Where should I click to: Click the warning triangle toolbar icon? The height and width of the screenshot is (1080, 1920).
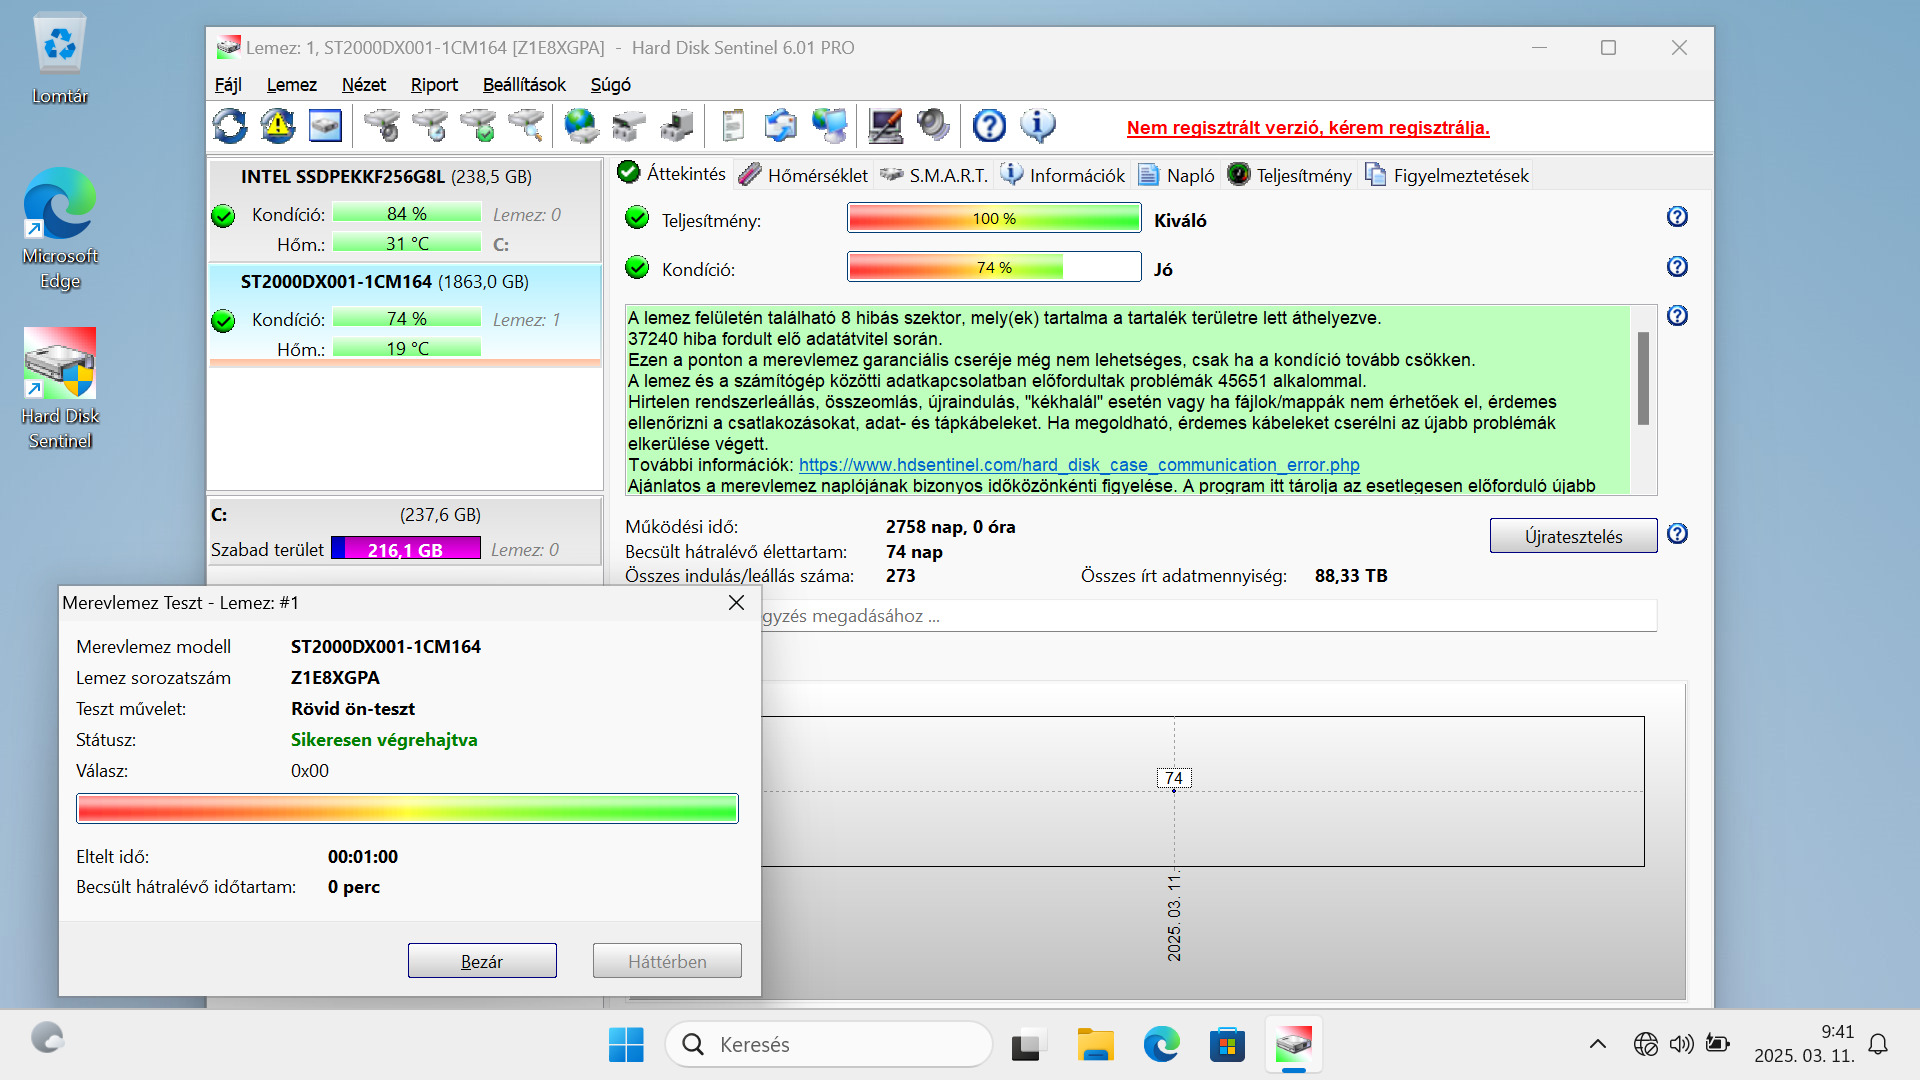(x=277, y=126)
